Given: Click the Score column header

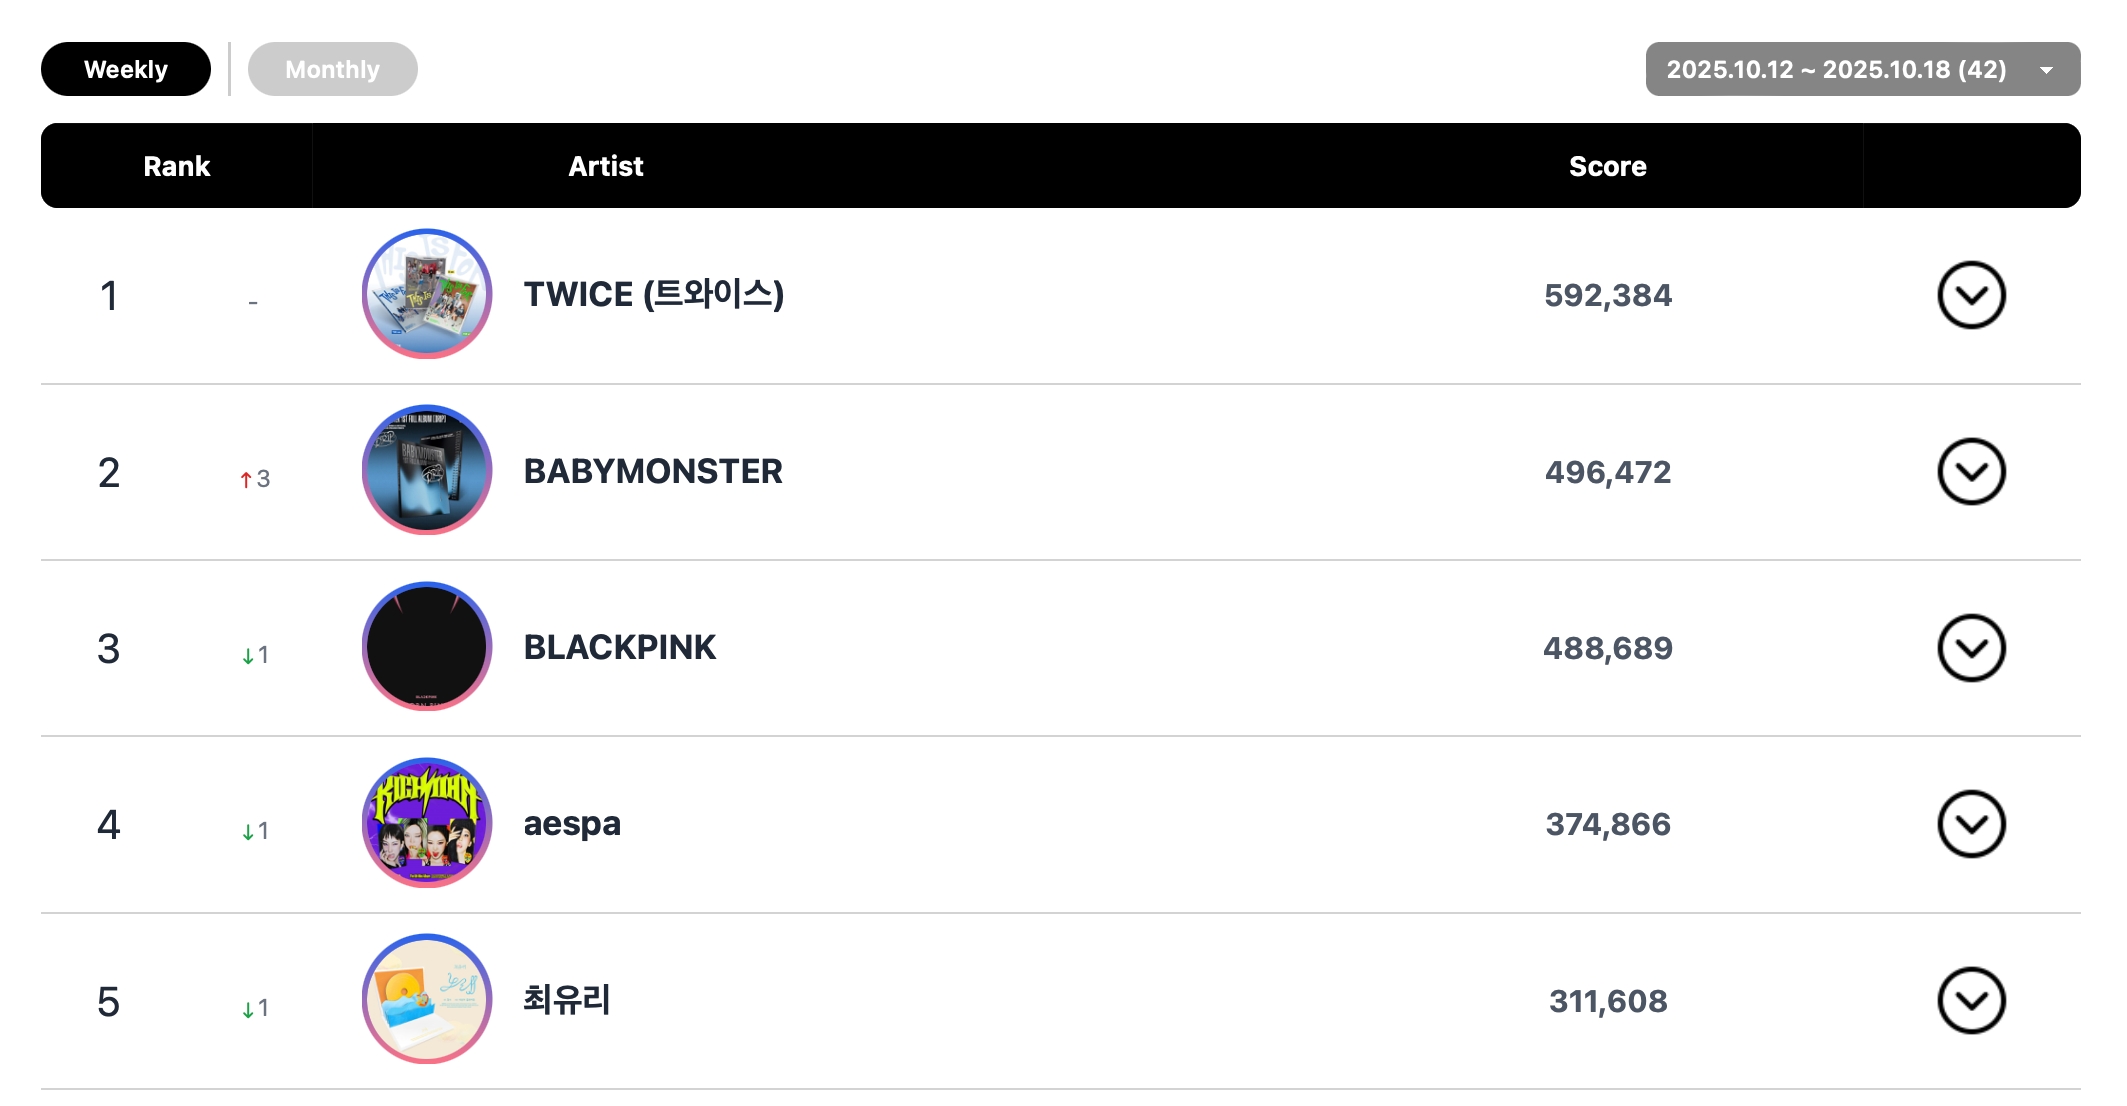Looking at the screenshot, I should point(1607,166).
